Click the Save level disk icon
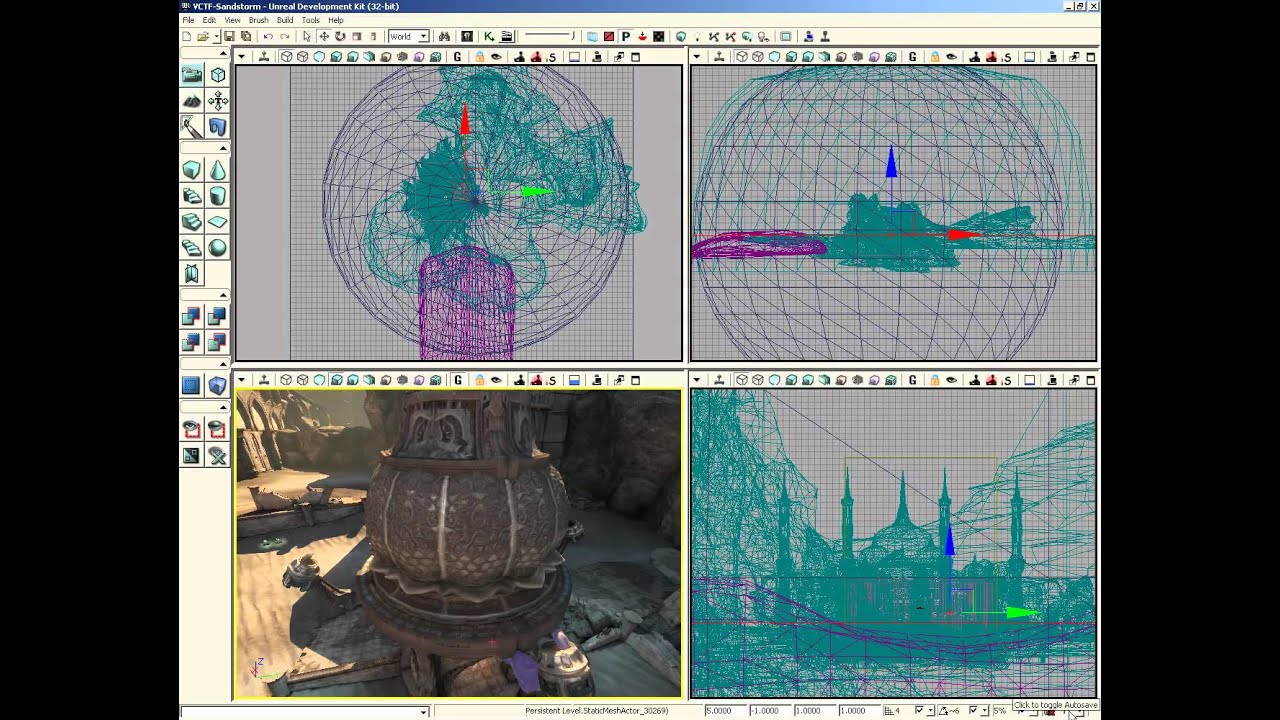 229,37
